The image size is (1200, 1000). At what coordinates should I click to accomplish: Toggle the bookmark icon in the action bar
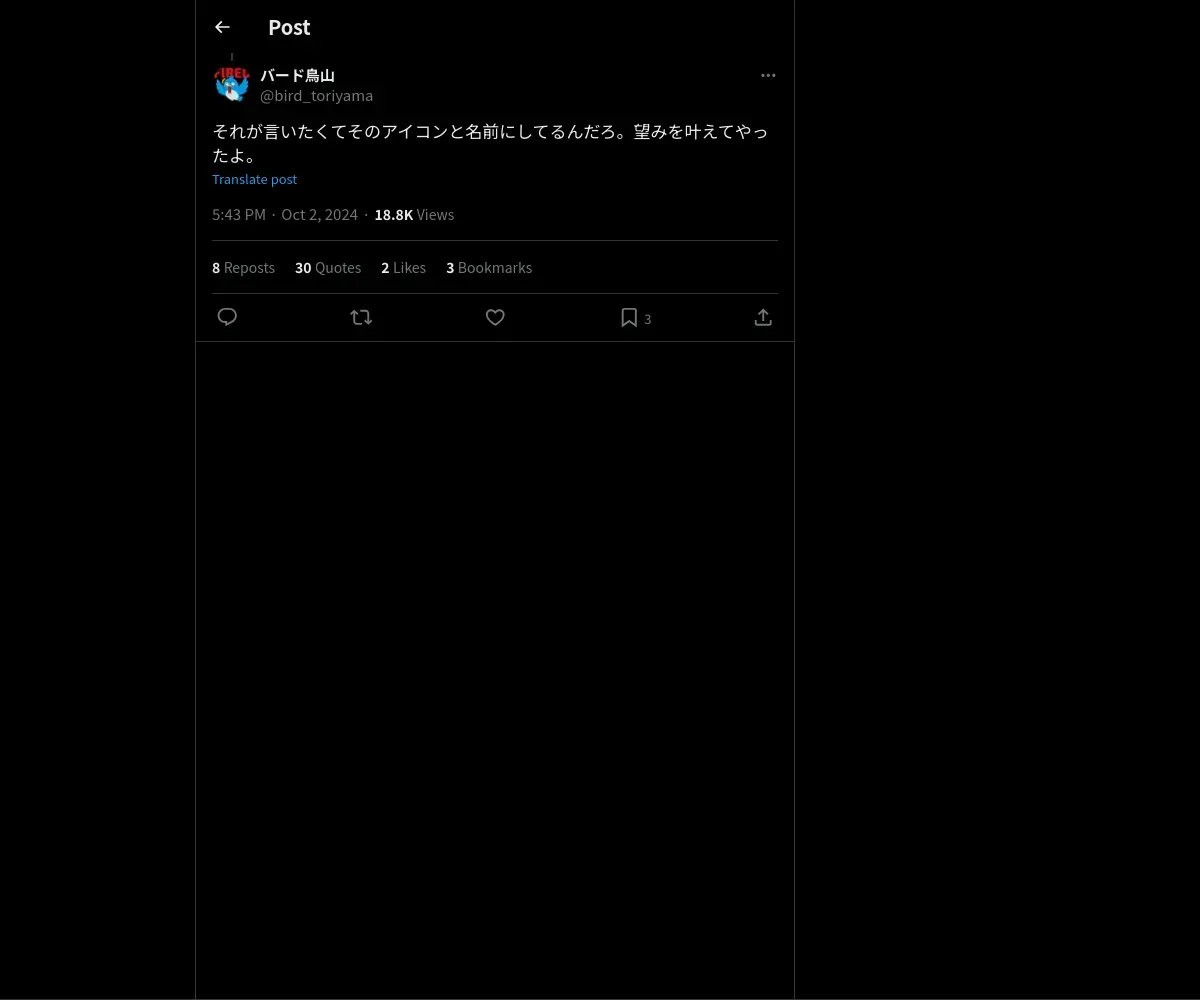click(x=629, y=317)
